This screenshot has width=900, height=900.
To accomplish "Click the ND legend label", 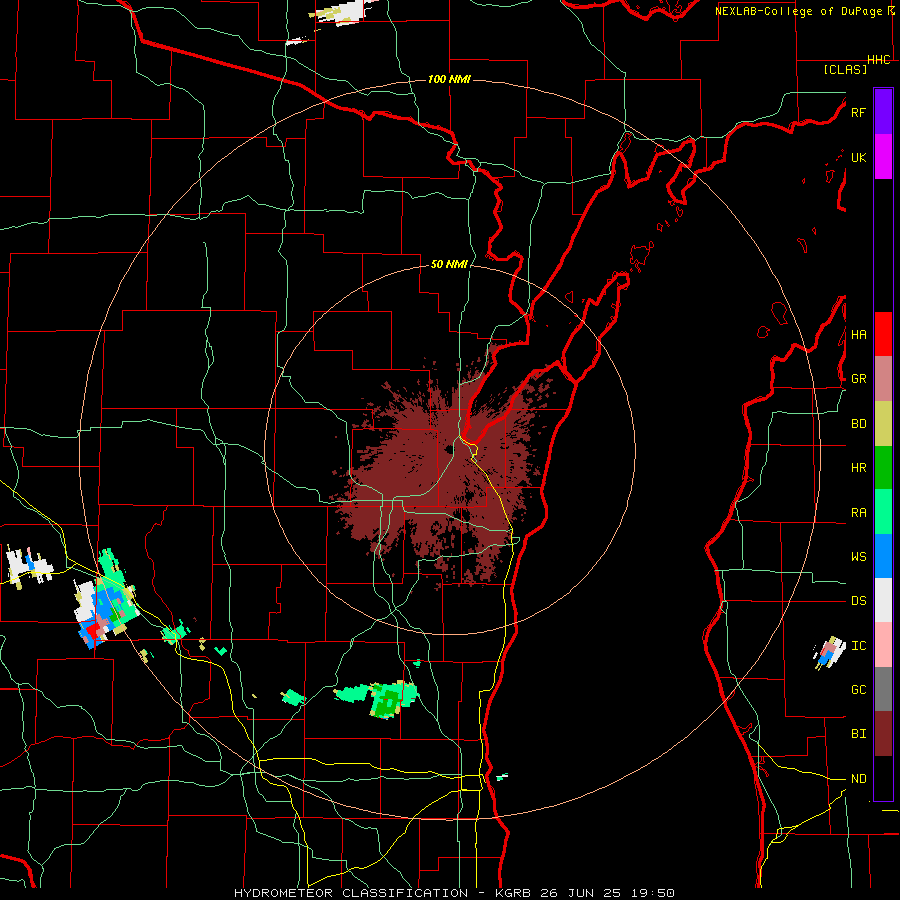I will [x=858, y=779].
